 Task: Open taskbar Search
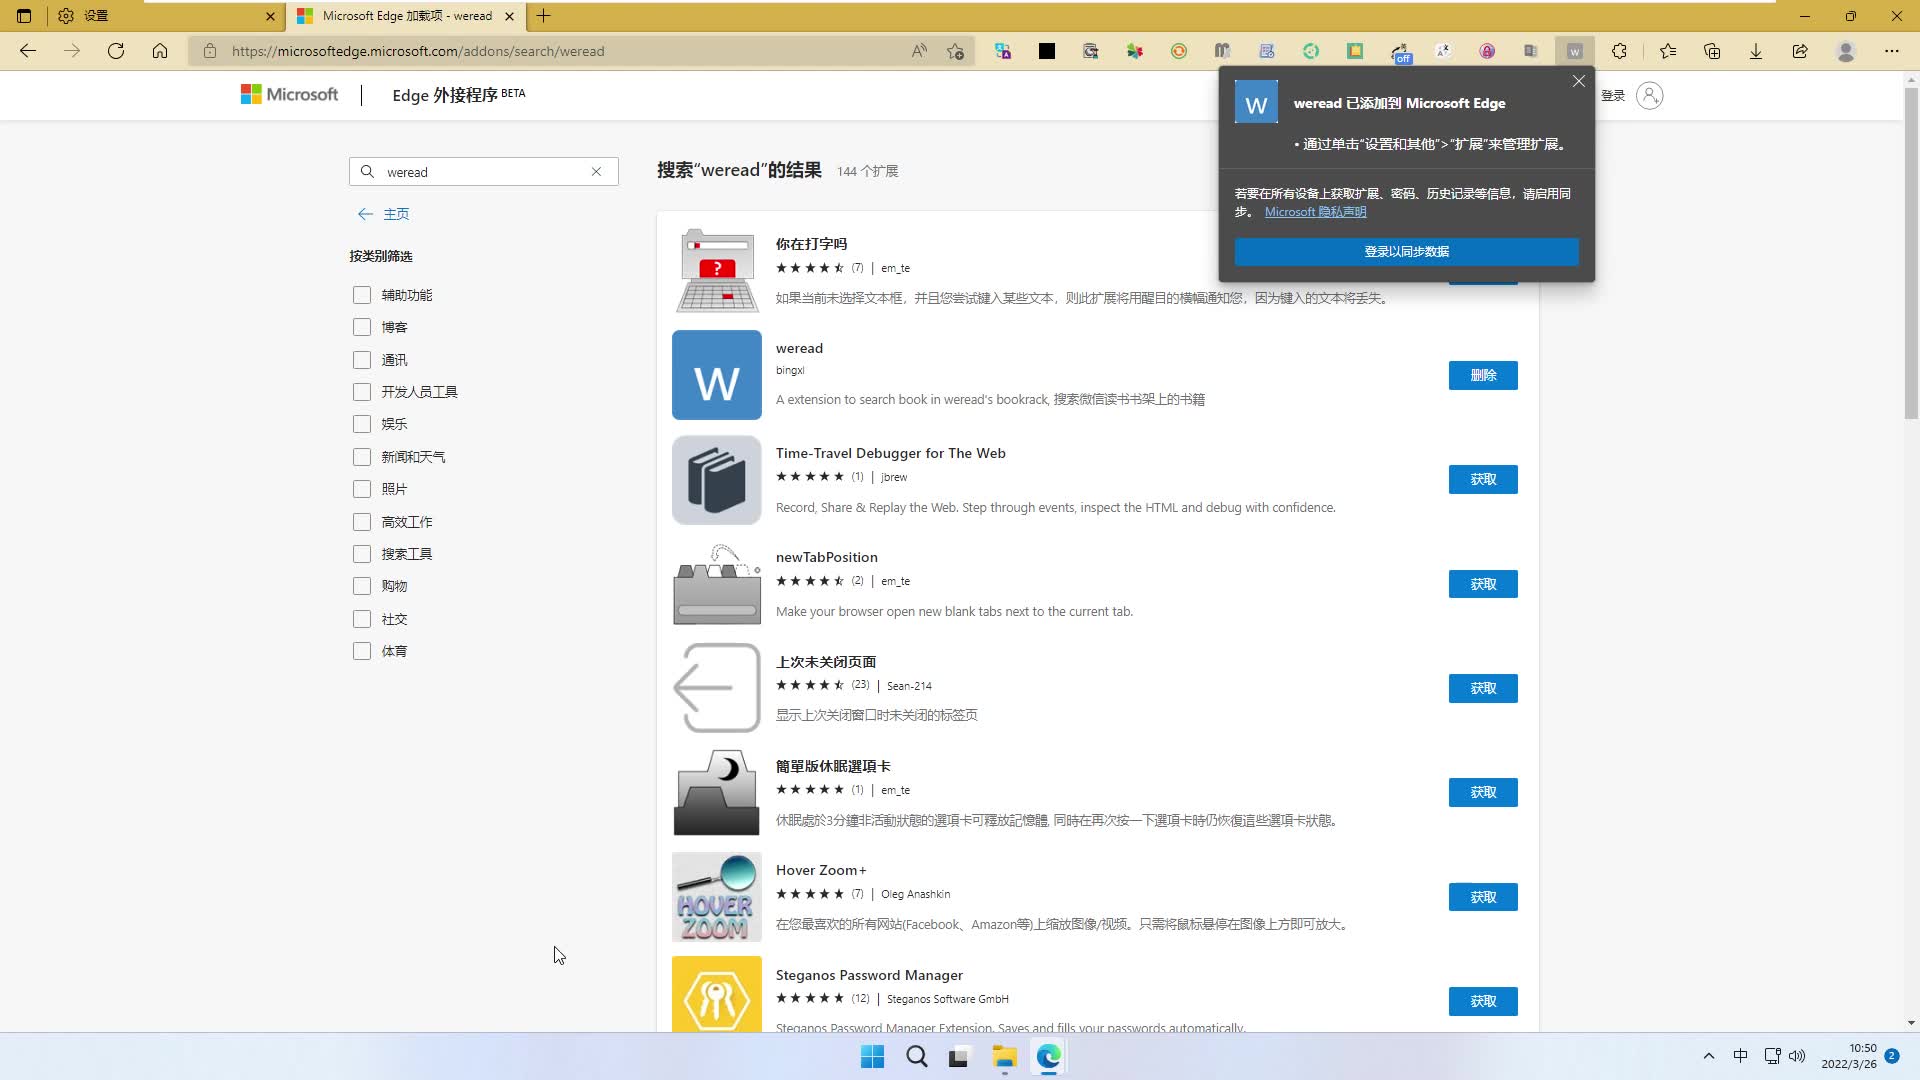click(x=916, y=1057)
